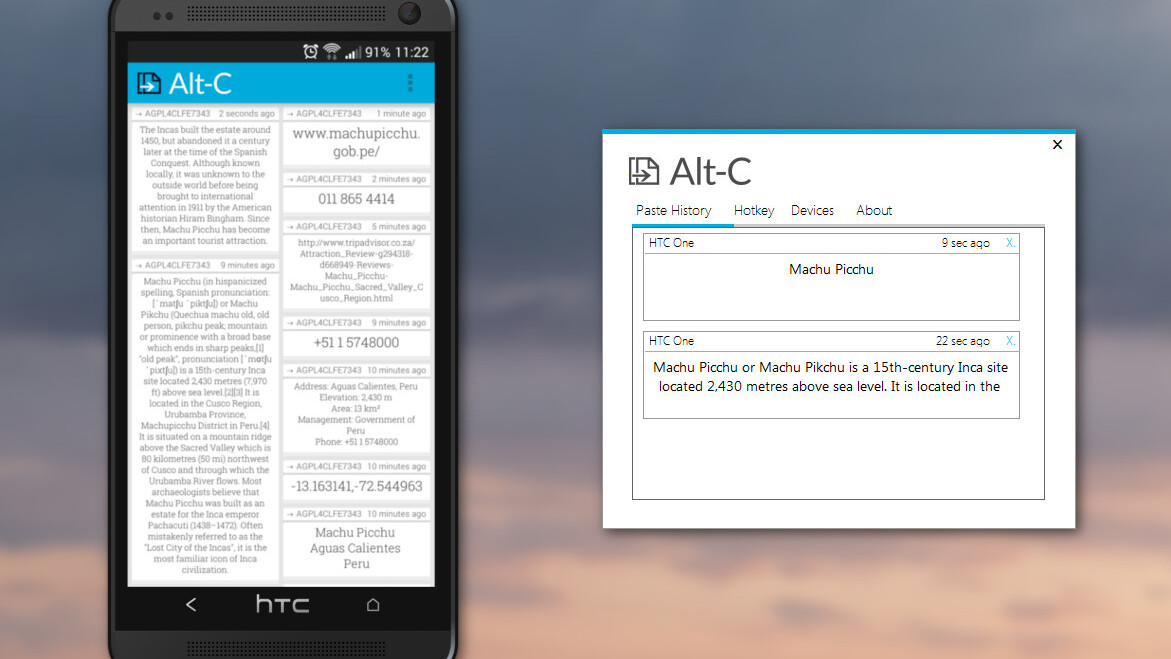The height and width of the screenshot is (659, 1171).
Task: Remove the 22 sec ago paste entry
Action: (1010, 341)
